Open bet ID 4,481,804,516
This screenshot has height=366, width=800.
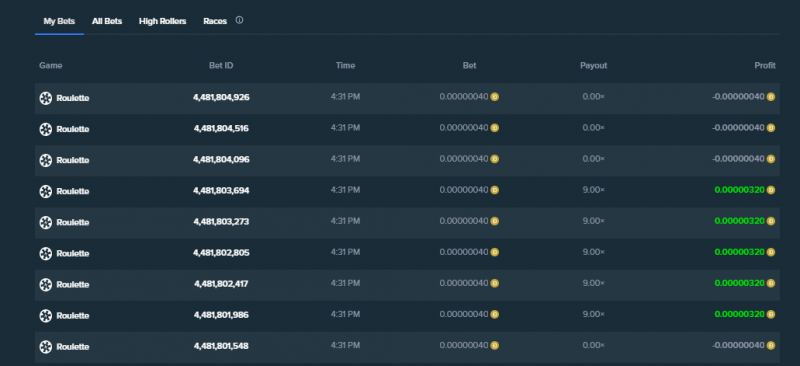pos(221,128)
